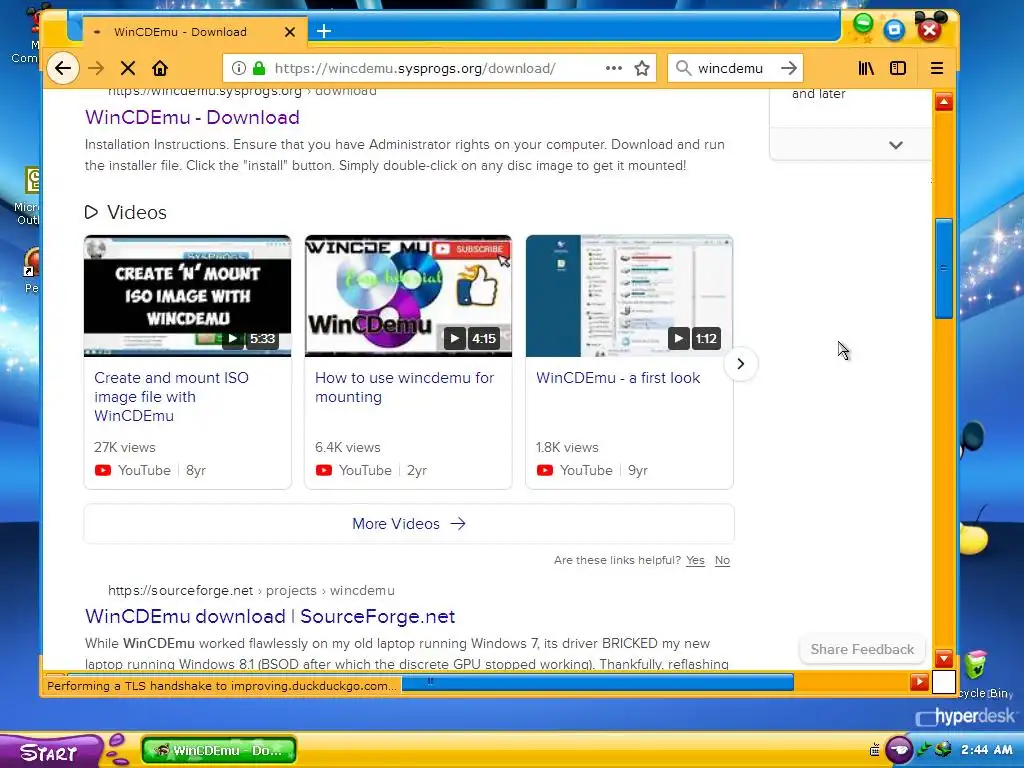This screenshot has width=1024, height=768.
Task: Click the horizontal scrollbar thumb
Action: (x=598, y=682)
